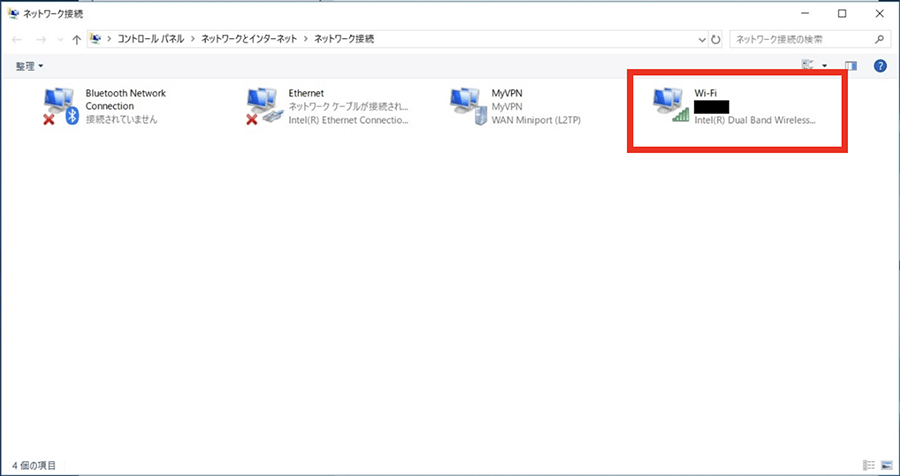Select the MyVPN connection icon
This screenshot has height=476, width=900.
[468, 107]
